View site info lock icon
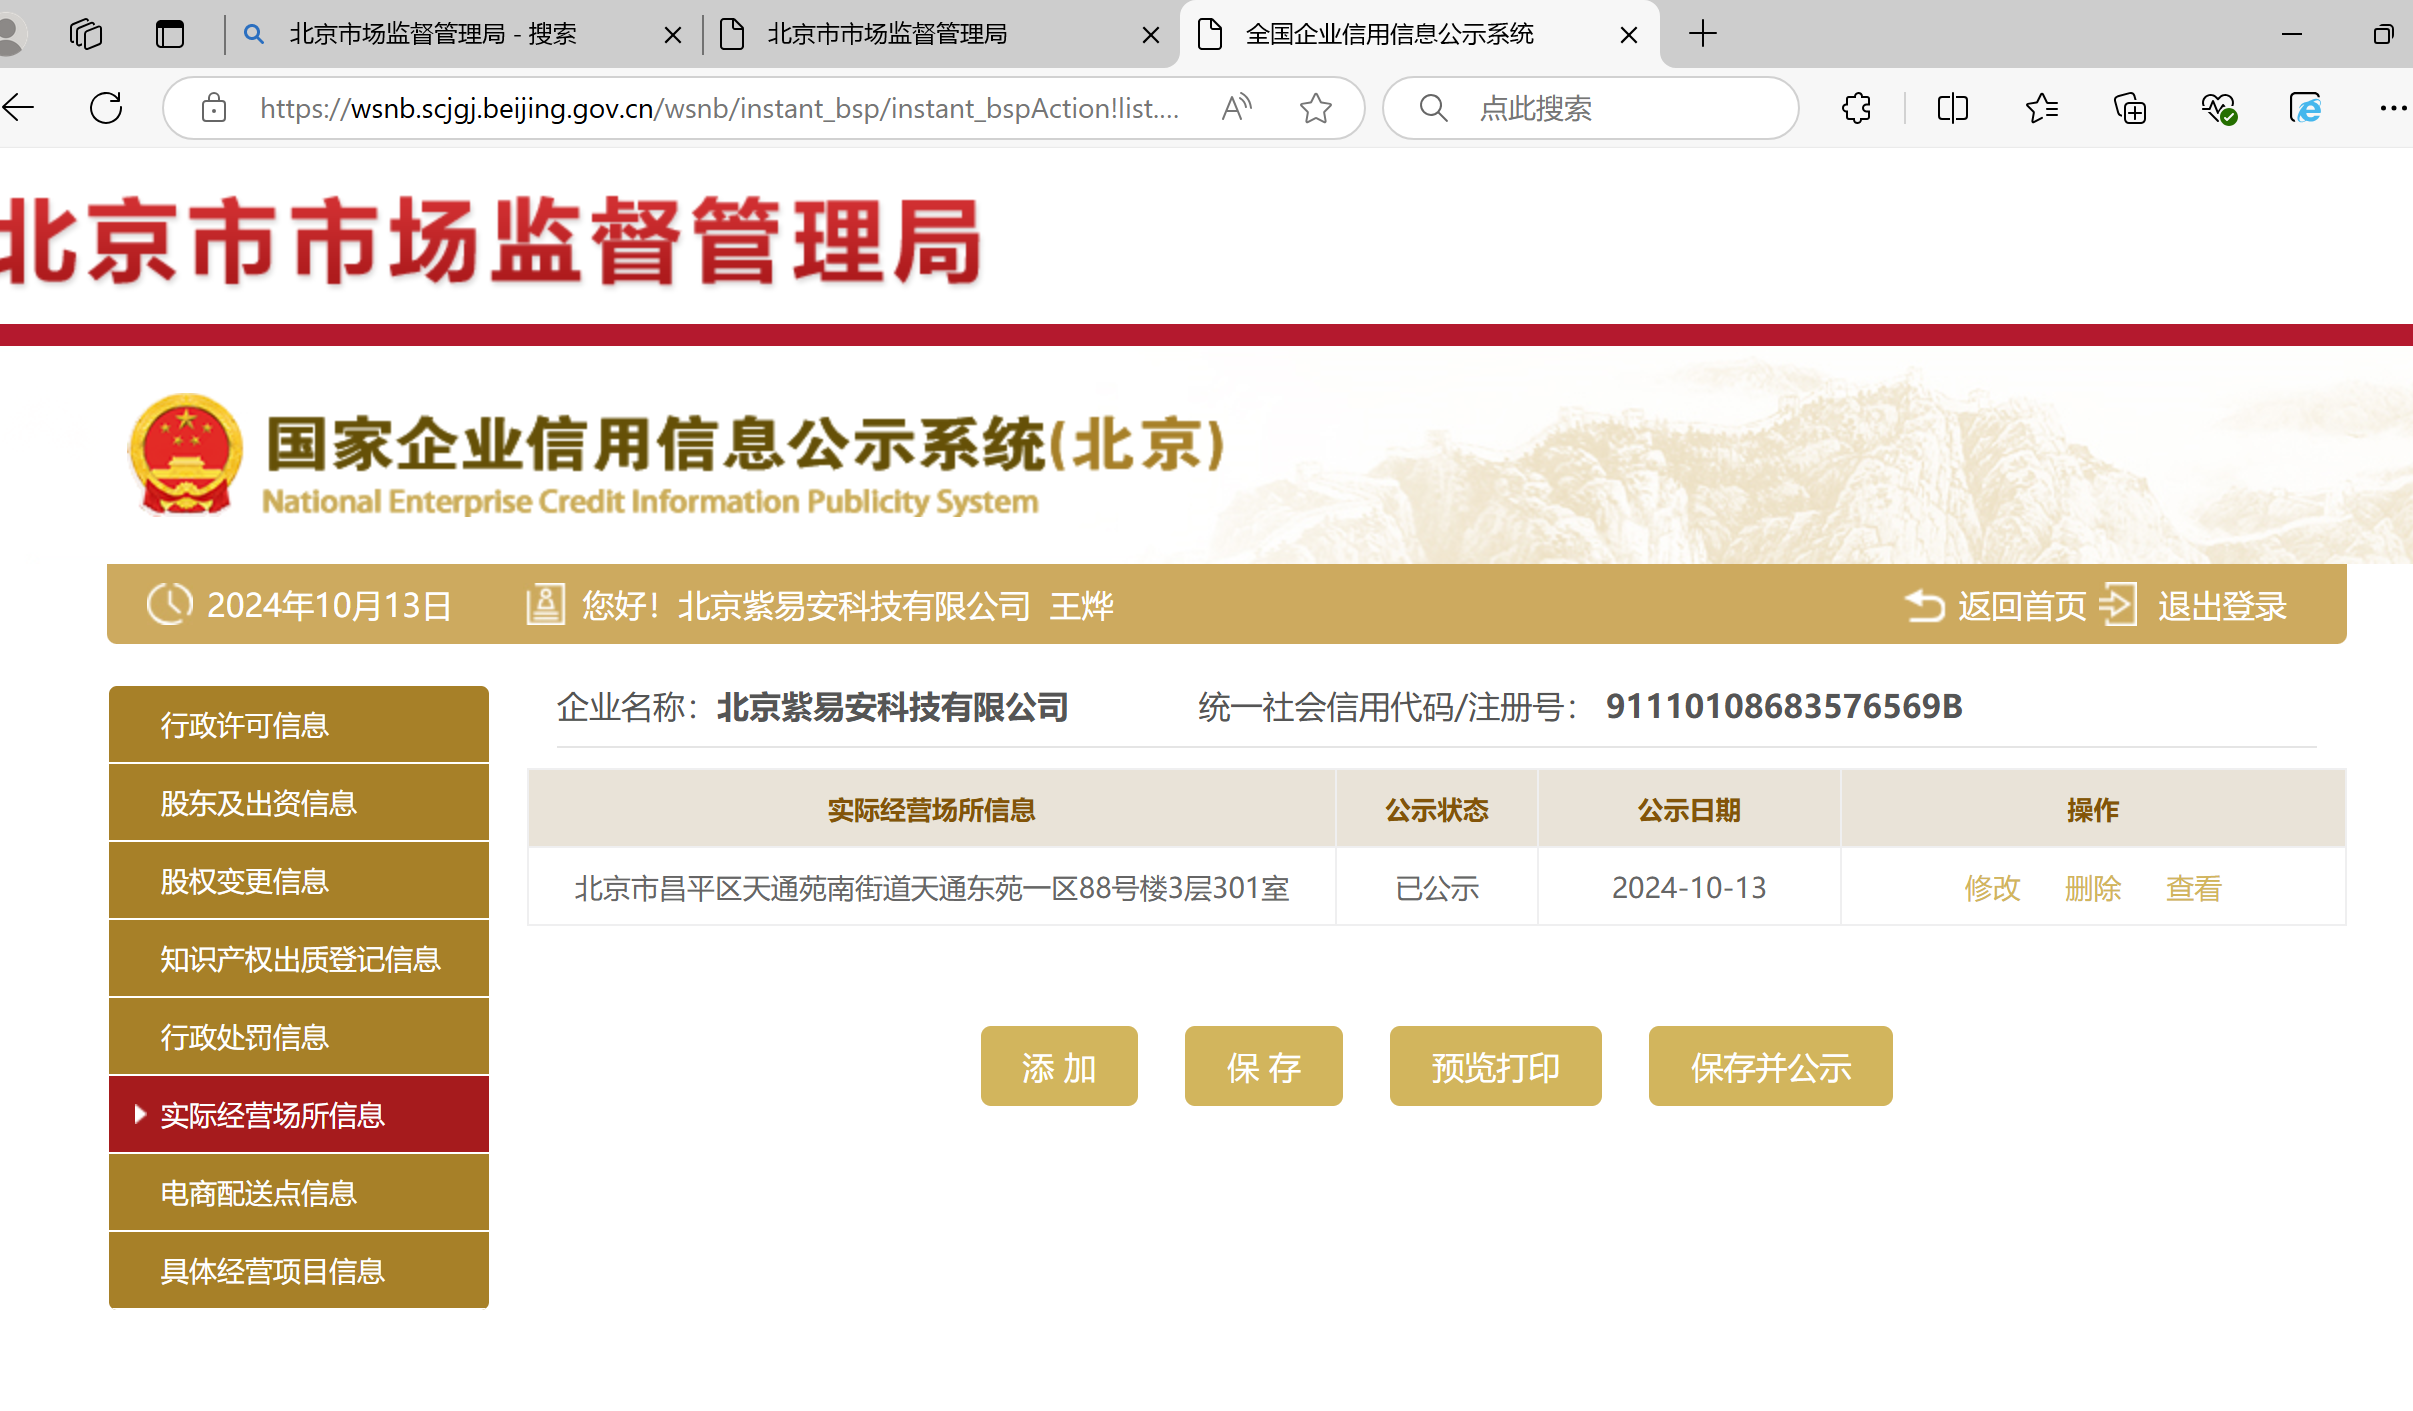Screen dimensions: 2413x1411 pos(214,107)
